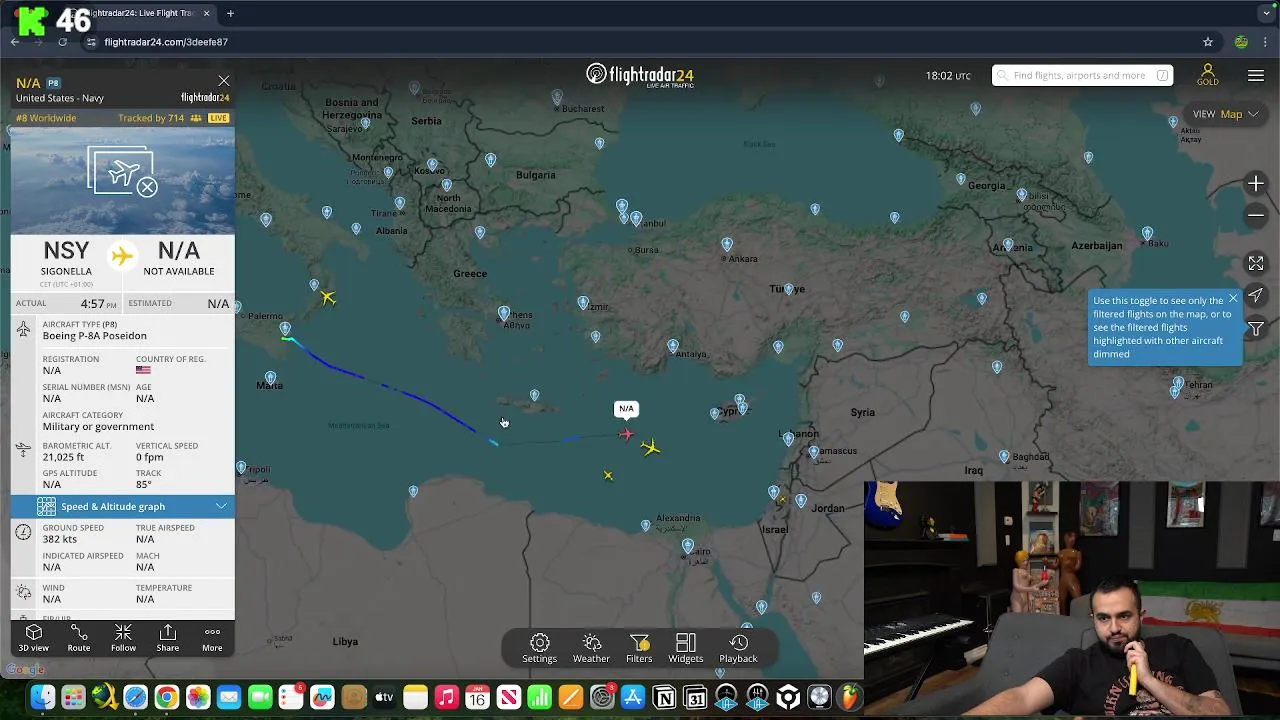Click the Baghdad airport pin
1280x720 pixels.
(1004, 456)
